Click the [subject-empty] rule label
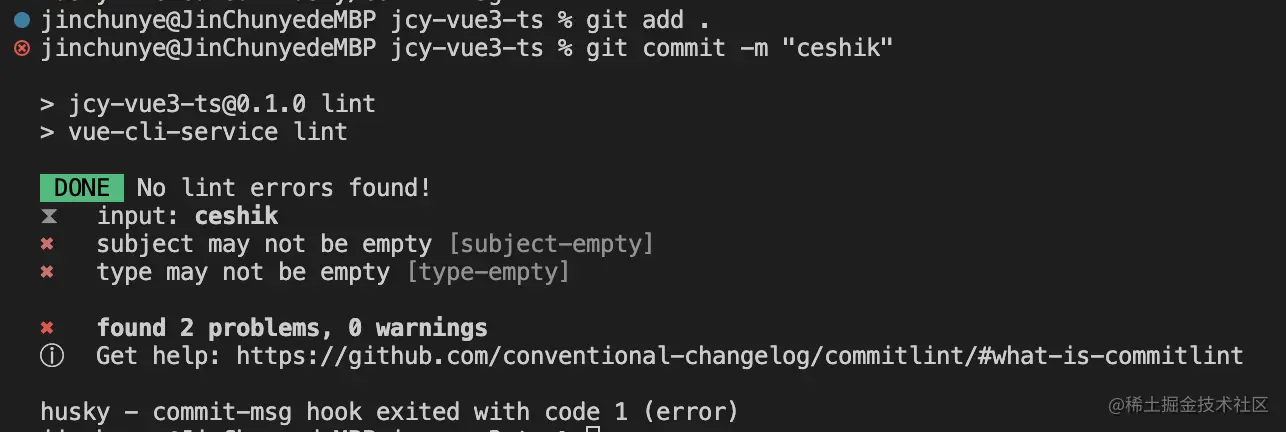1286x432 pixels. point(550,244)
